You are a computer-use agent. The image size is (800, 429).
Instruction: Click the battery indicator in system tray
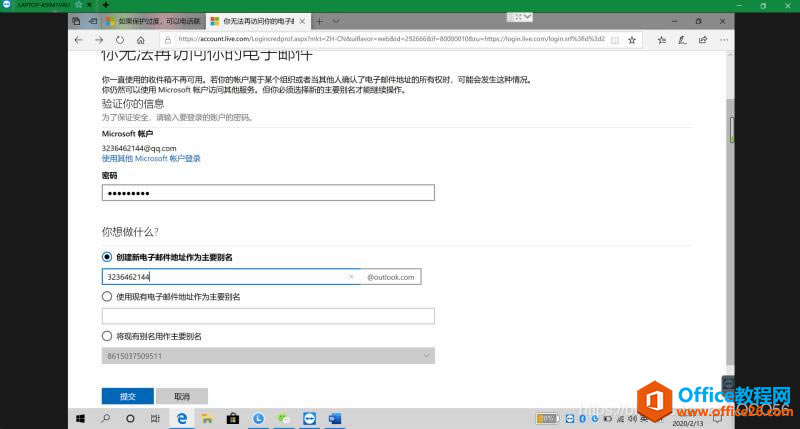(x=547, y=419)
